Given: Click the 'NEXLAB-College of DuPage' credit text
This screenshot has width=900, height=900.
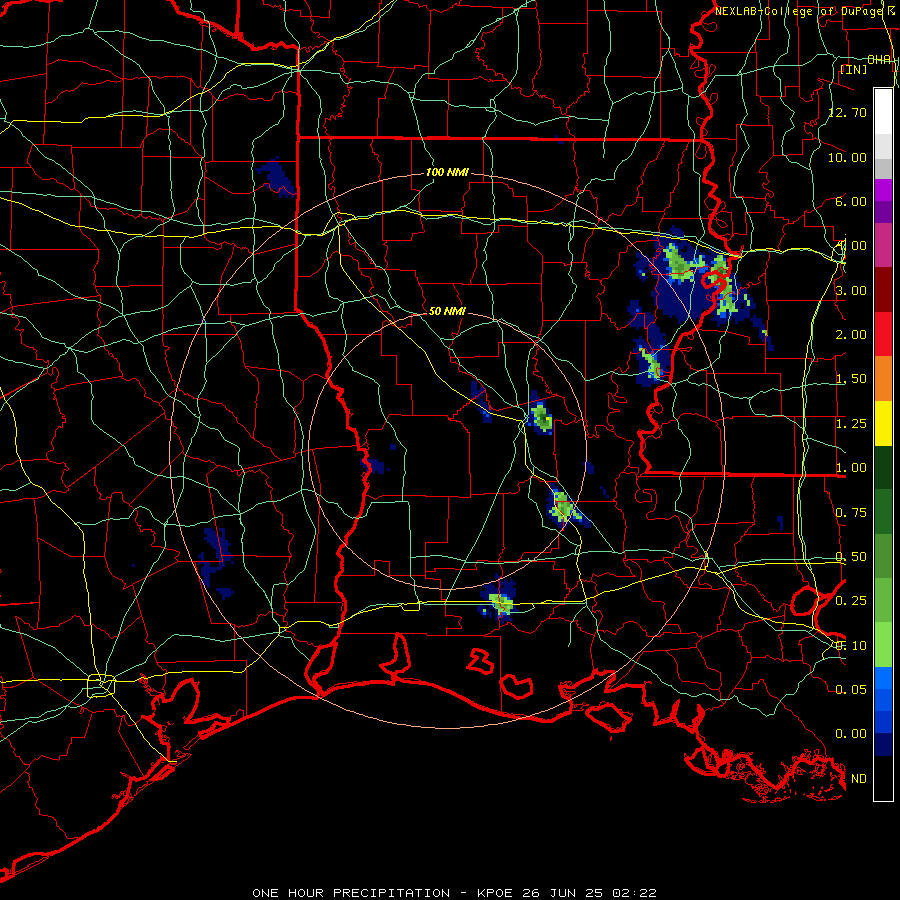Looking at the screenshot, I should (x=799, y=11).
